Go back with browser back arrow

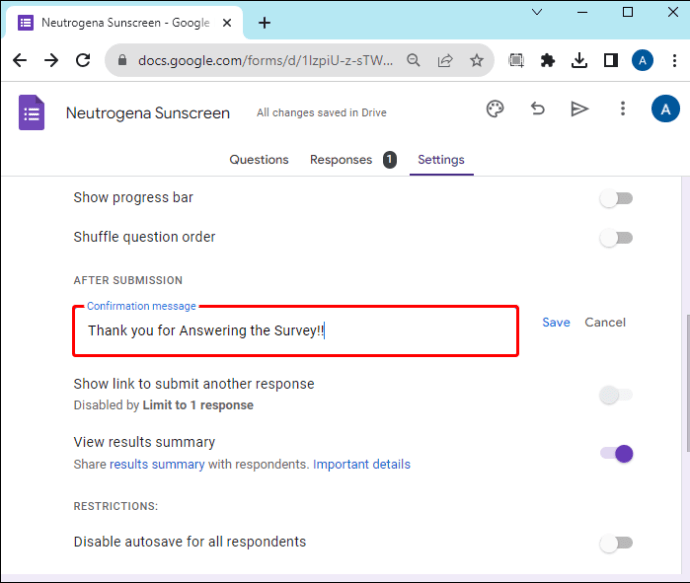click(20, 60)
